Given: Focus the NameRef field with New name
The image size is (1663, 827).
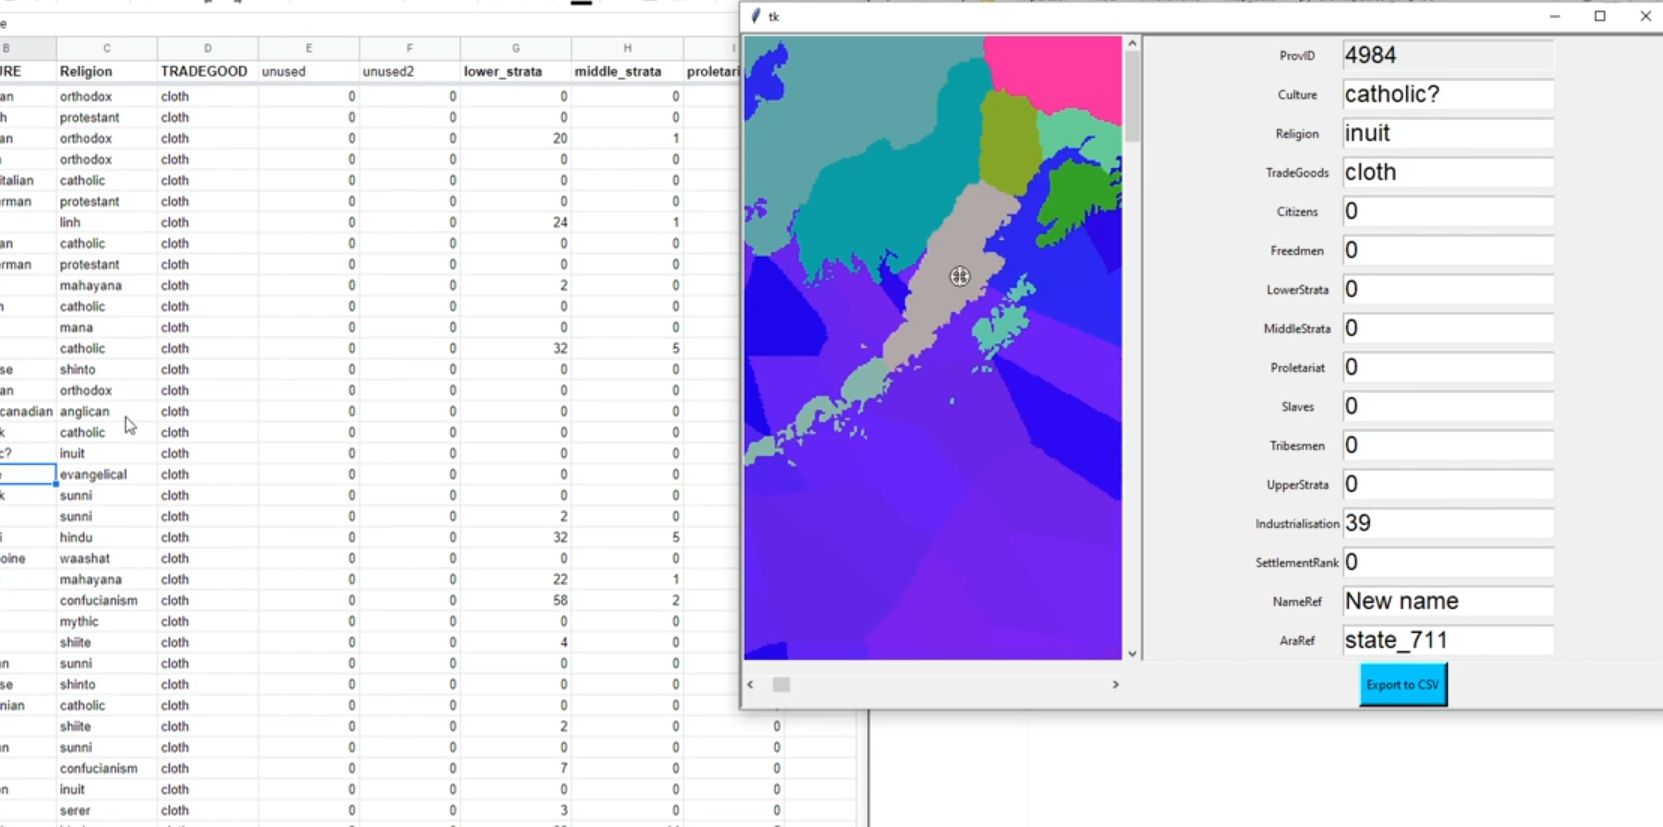Looking at the screenshot, I should pyautogui.click(x=1448, y=601).
